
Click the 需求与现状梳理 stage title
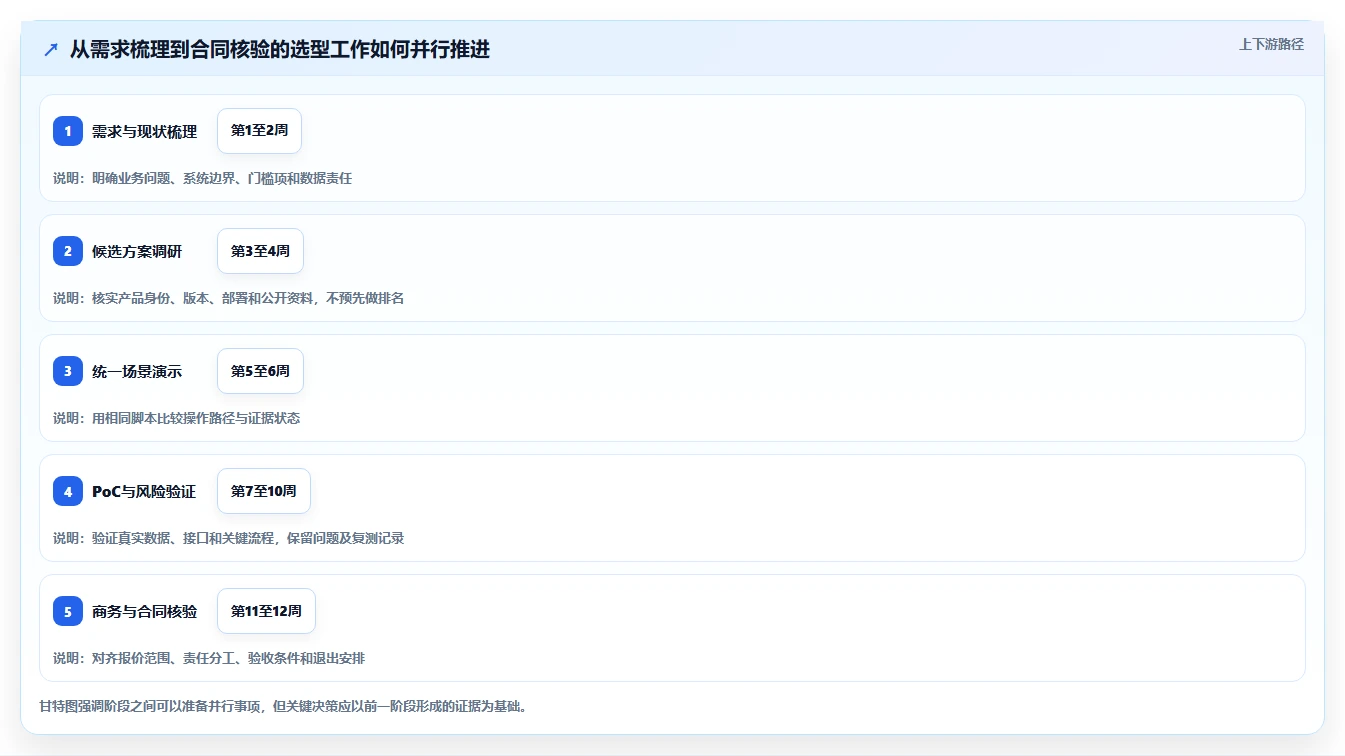pos(144,131)
